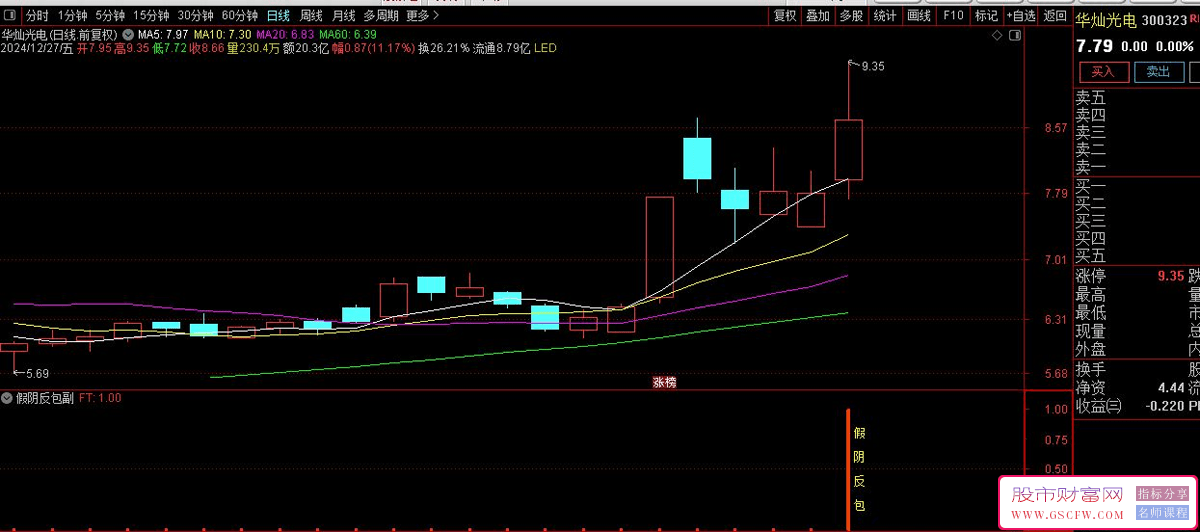Click the LED sector tag

[545, 48]
